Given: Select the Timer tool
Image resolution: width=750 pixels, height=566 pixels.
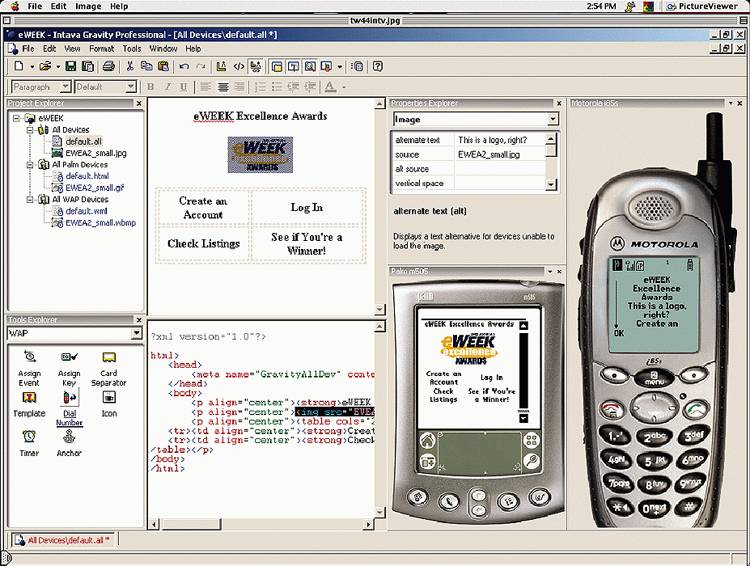Looking at the screenshot, I should (29, 443).
